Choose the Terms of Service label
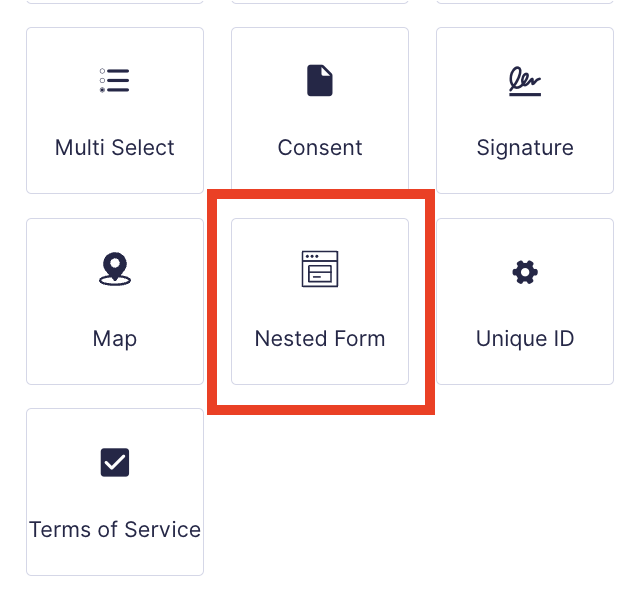The image size is (640, 610). coord(115,530)
